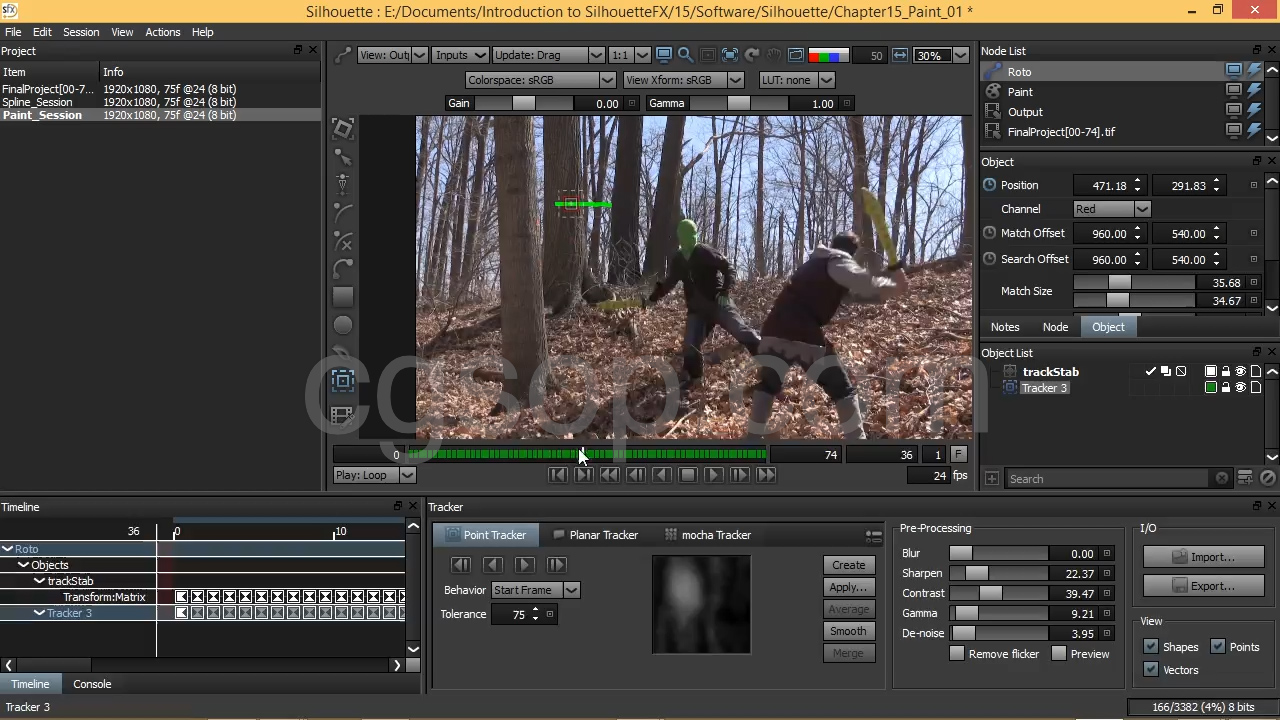Viewport: 1280px width, 720px height.
Task: Select the zoom magnifier tool in viewer toolbar
Action: tap(685, 55)
